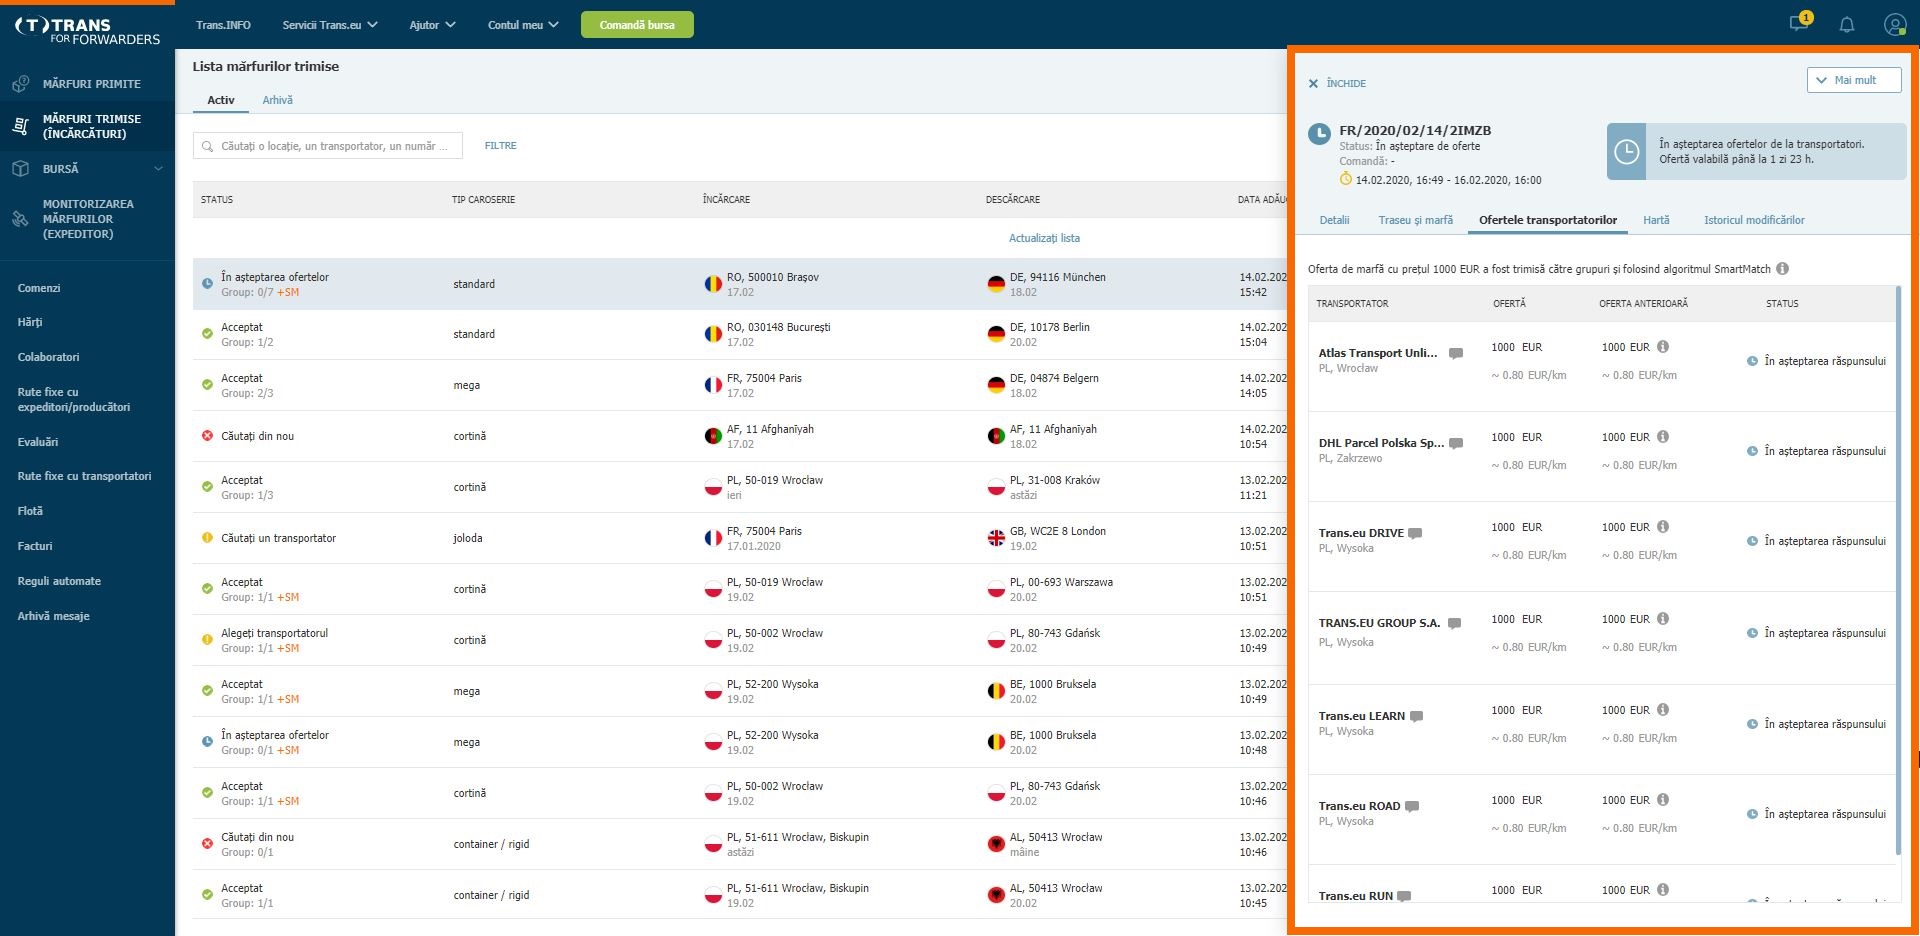The image size is (1920, 936).
Task: Click the ÎNCĂRCARE column header
Action: pyautogui.click(x=726, y=200)
